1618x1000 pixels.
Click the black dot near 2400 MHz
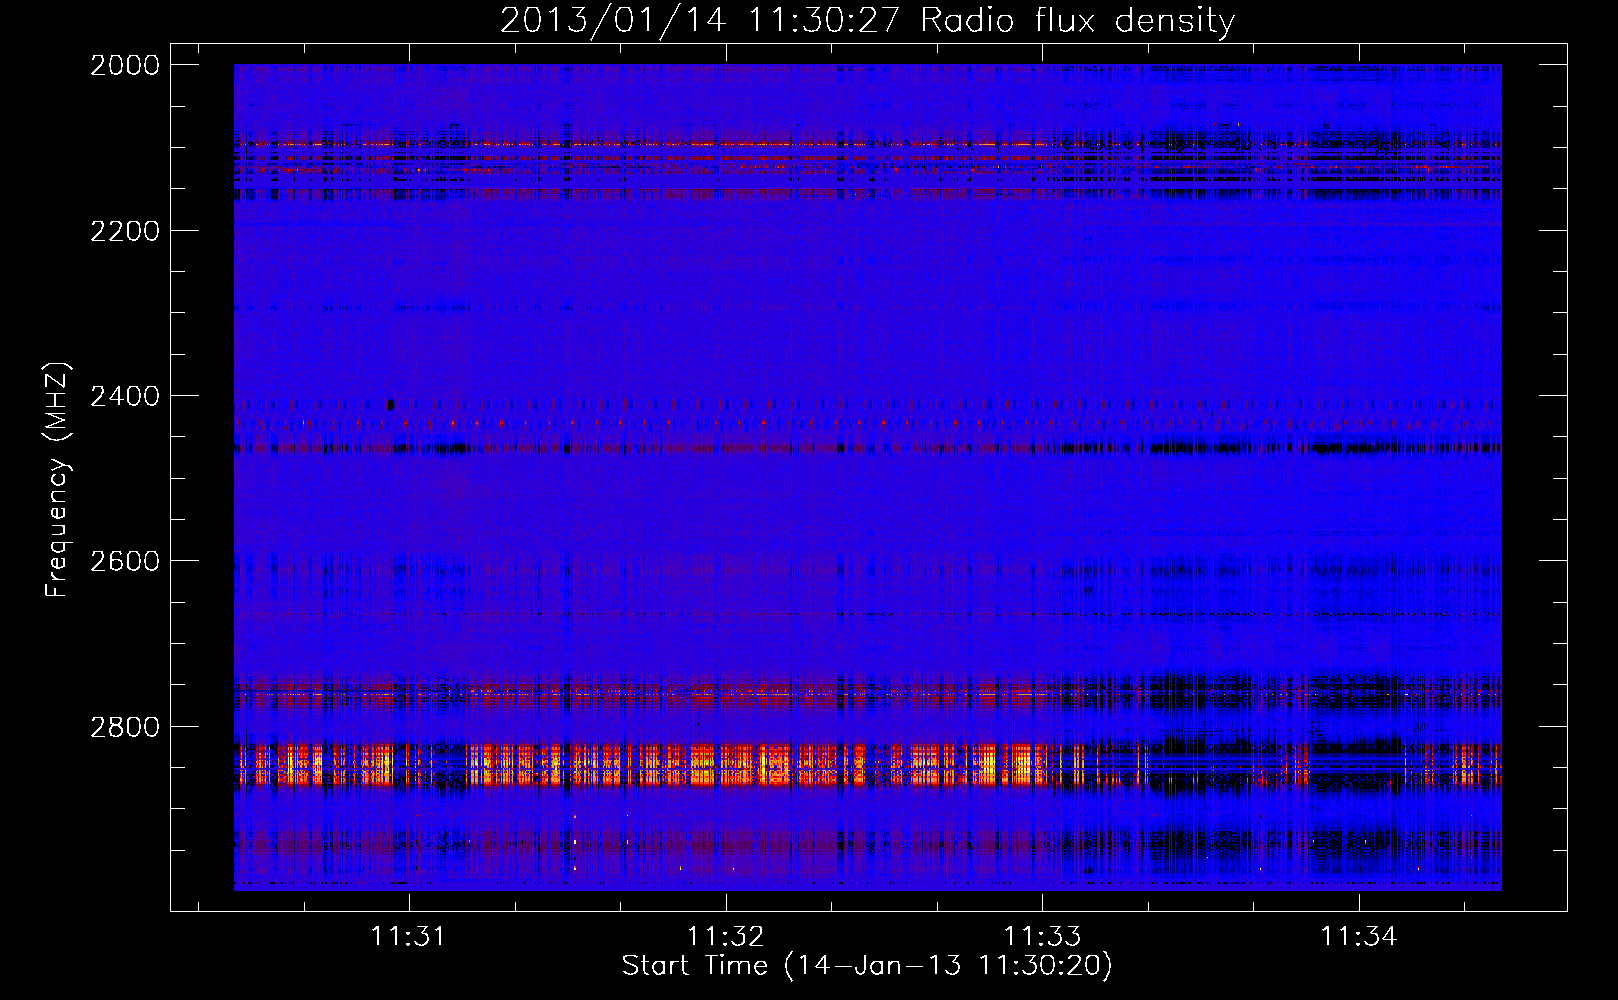coord(390,405)
